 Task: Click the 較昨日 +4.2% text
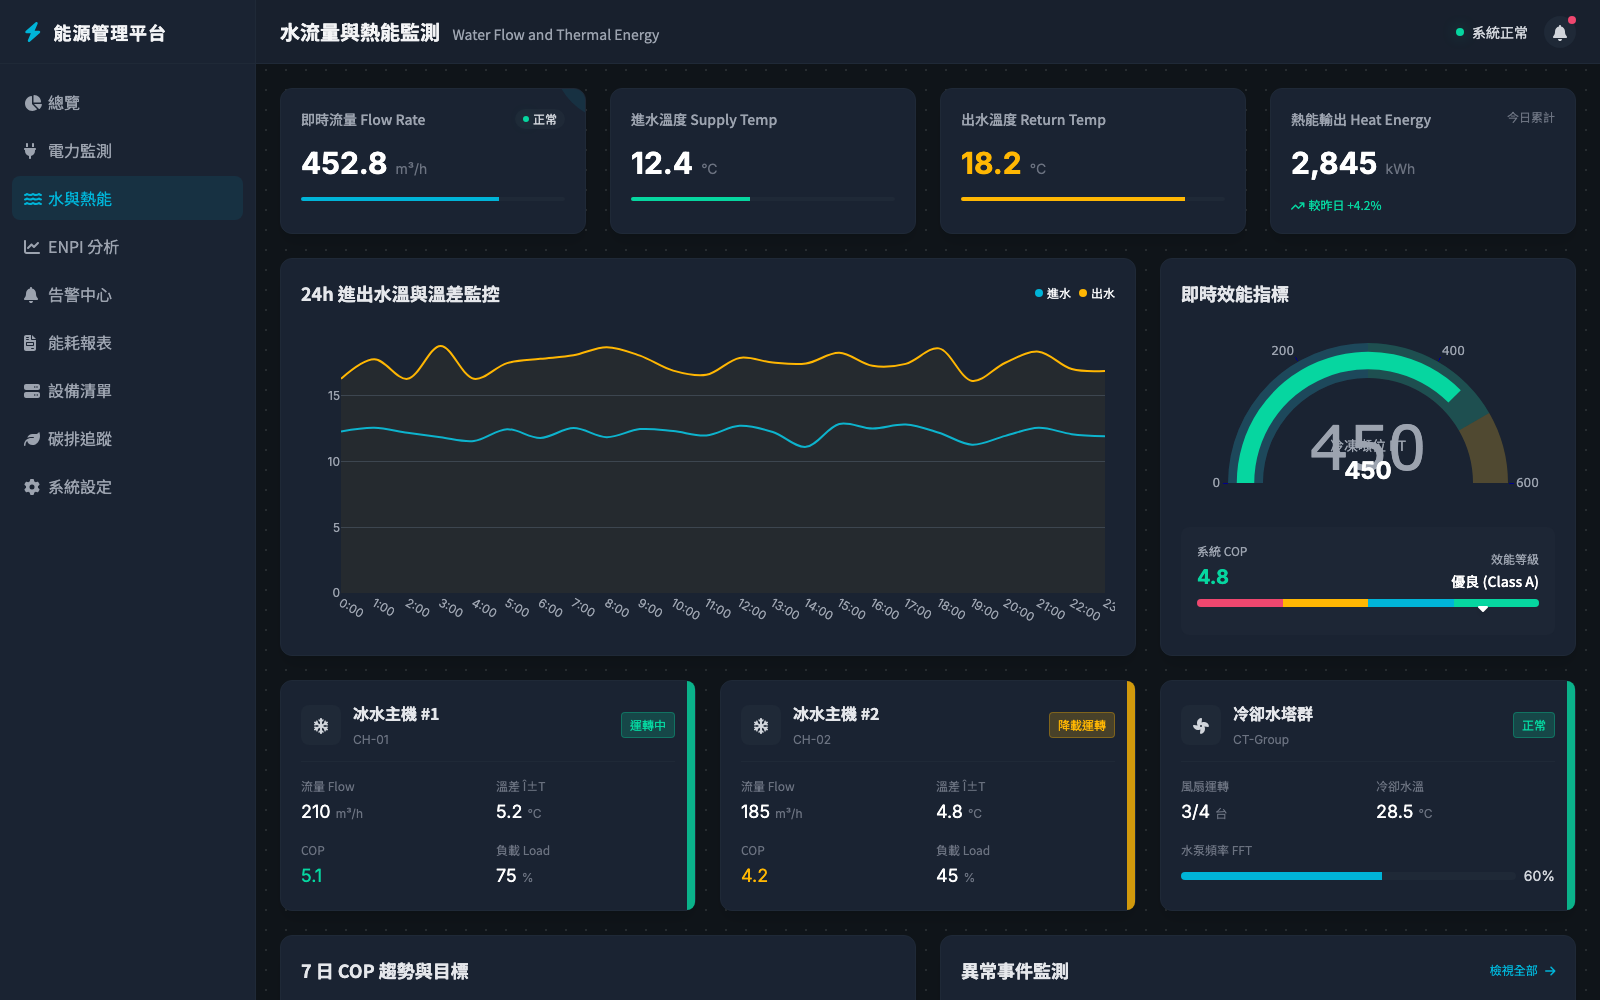point(1344,206)
